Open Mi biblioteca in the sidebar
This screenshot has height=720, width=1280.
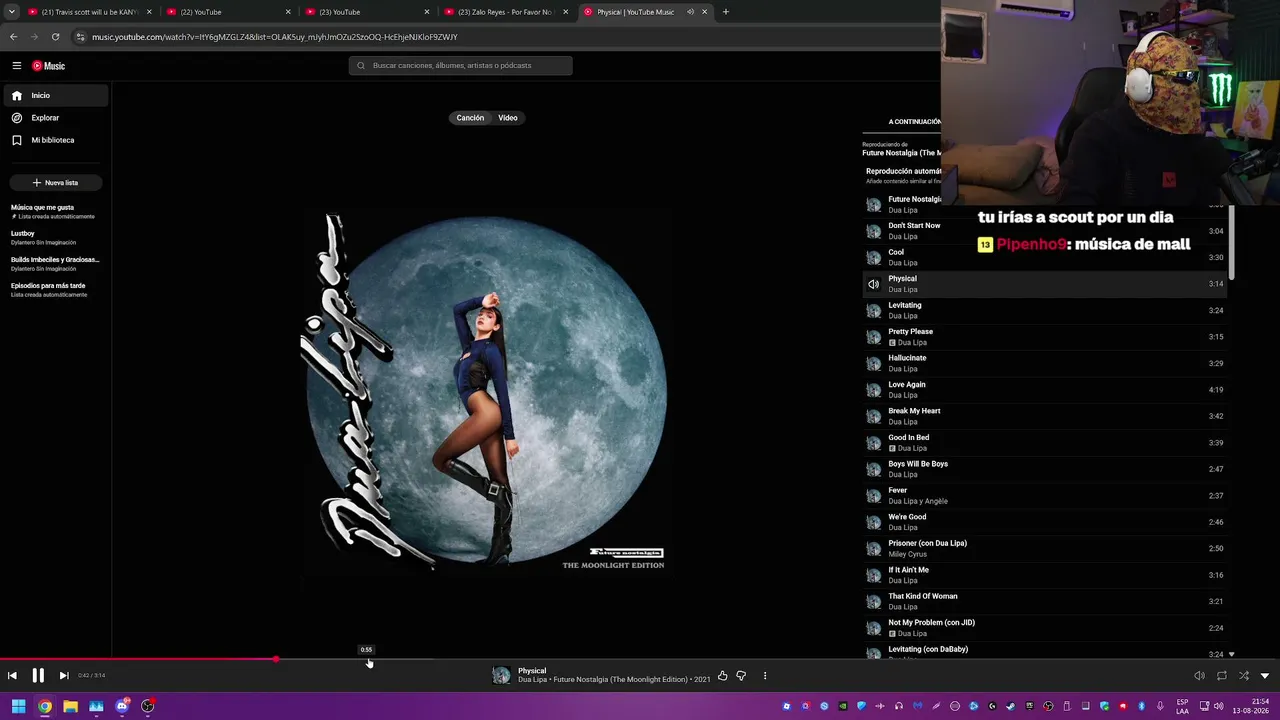[x=56, y=140]
